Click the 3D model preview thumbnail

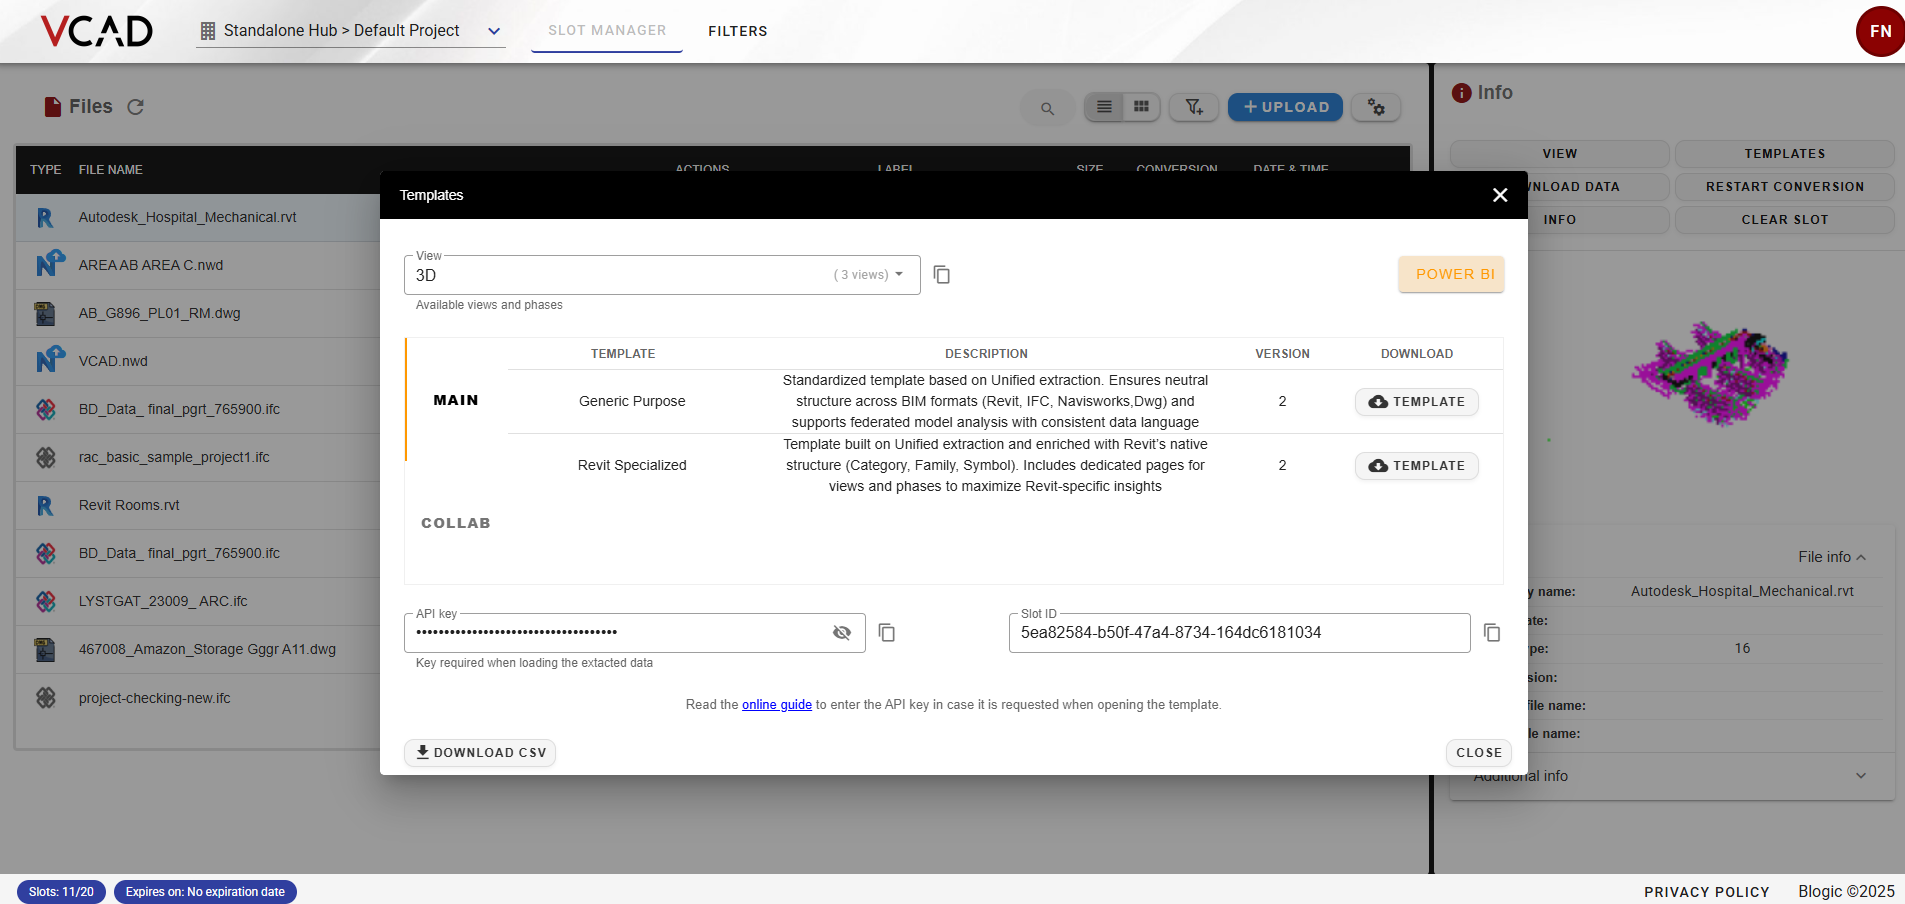coord(1710,373)
